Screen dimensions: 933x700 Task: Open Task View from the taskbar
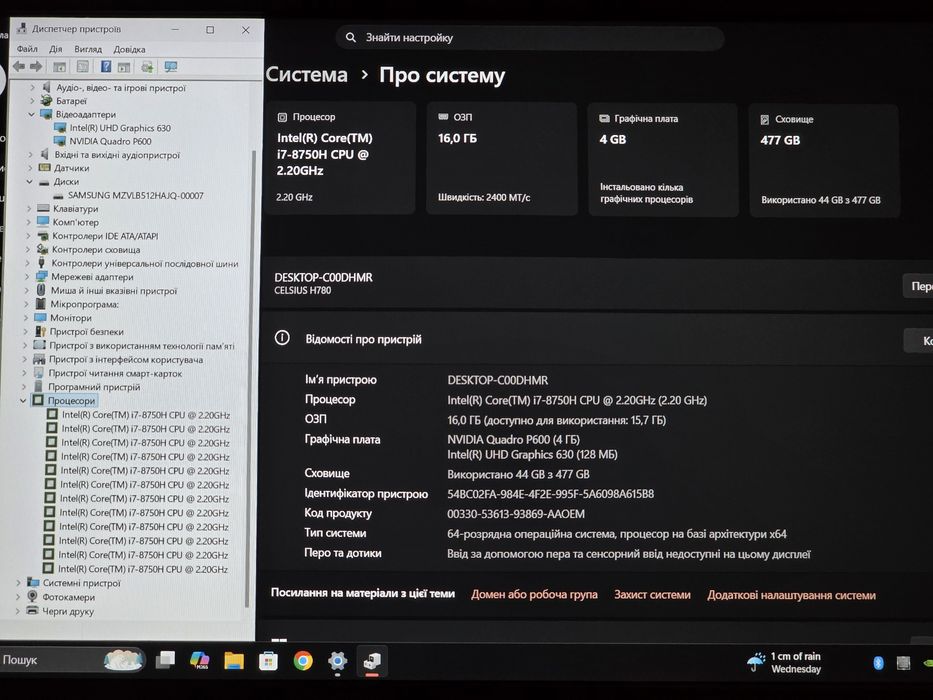click(165, 660)
